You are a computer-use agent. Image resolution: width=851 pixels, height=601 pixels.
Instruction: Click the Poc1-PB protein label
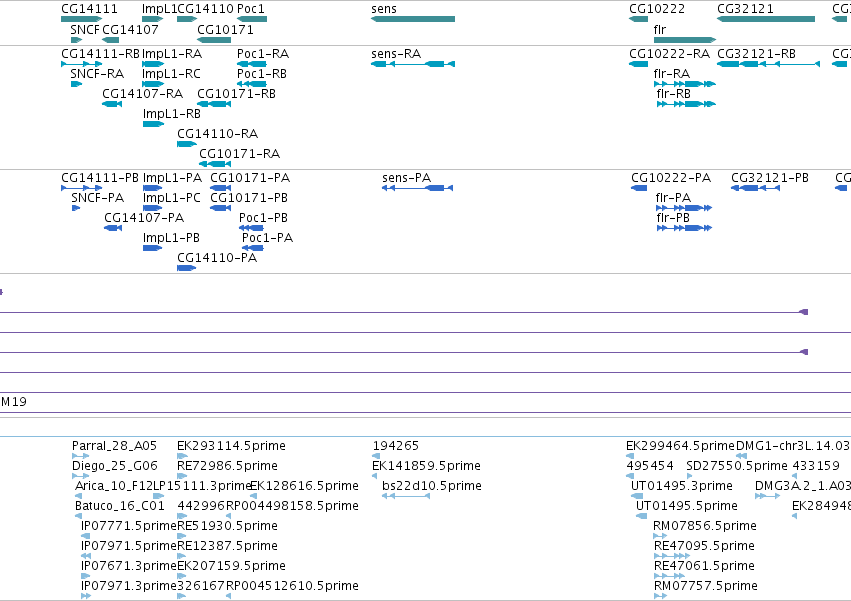(x=263, y=218)
